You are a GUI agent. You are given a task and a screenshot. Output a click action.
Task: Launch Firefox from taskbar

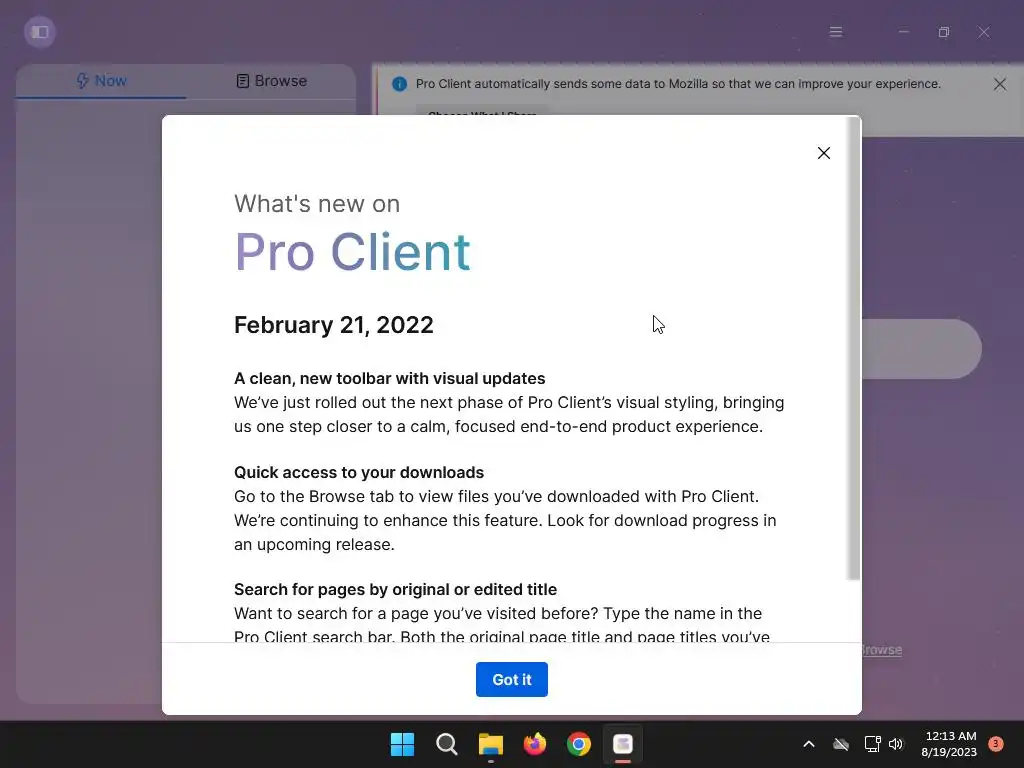pyautogui.click(x=535, y=744)
